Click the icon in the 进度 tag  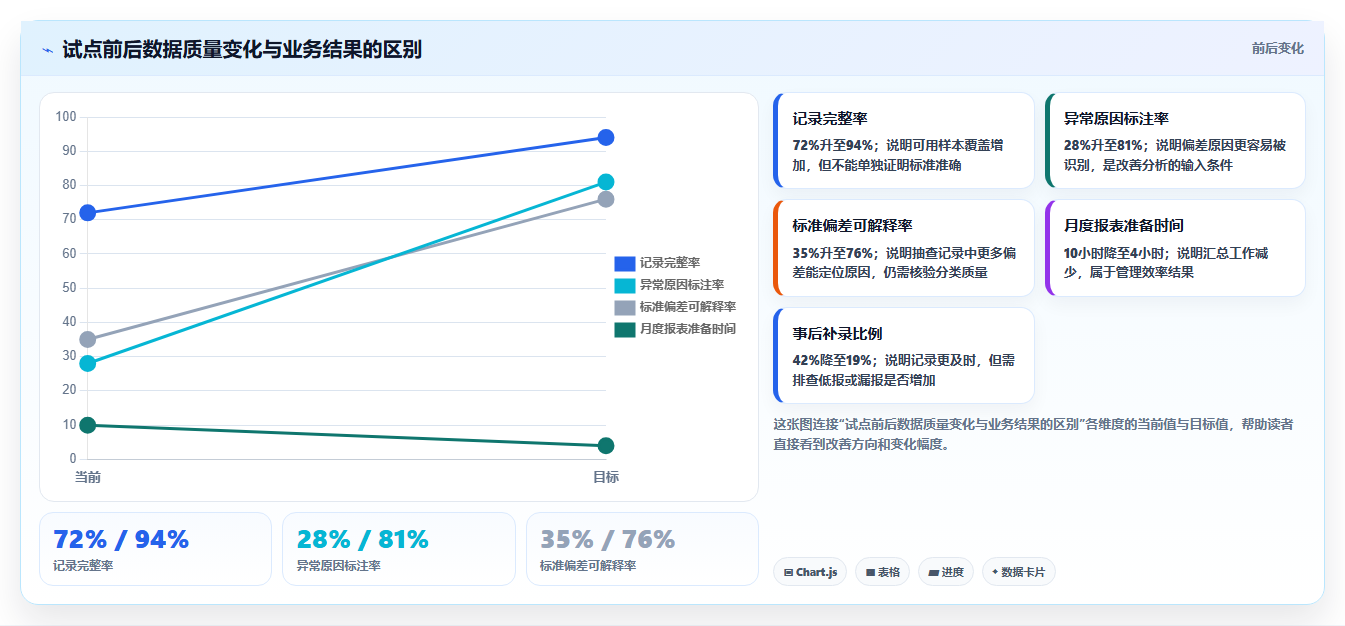(934, 573)
